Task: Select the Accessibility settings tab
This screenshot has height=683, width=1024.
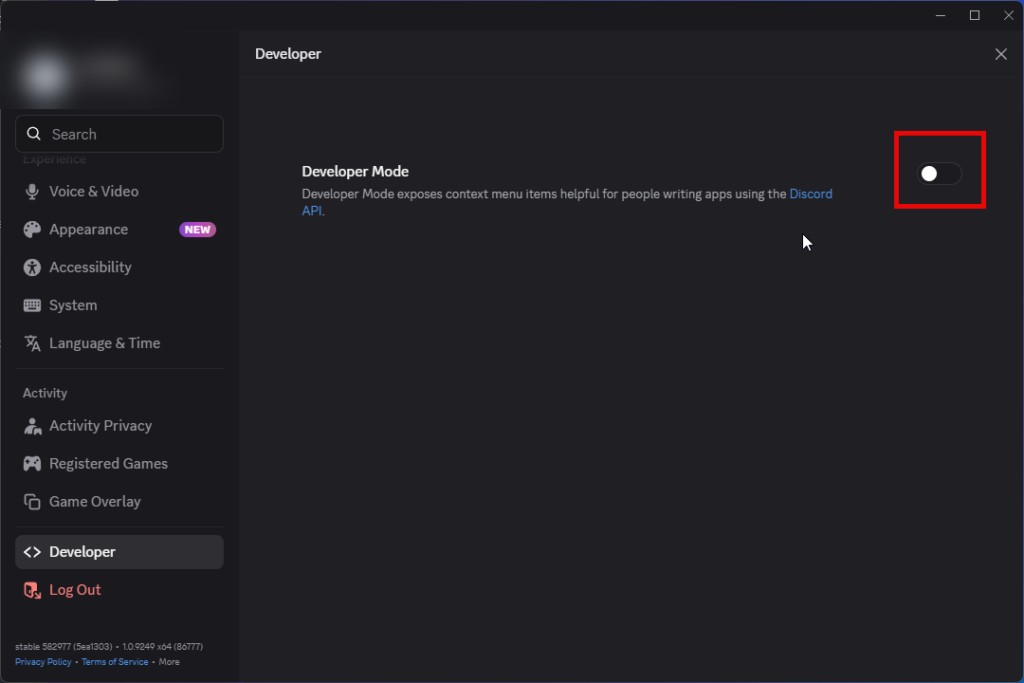Action: point(119,267)
